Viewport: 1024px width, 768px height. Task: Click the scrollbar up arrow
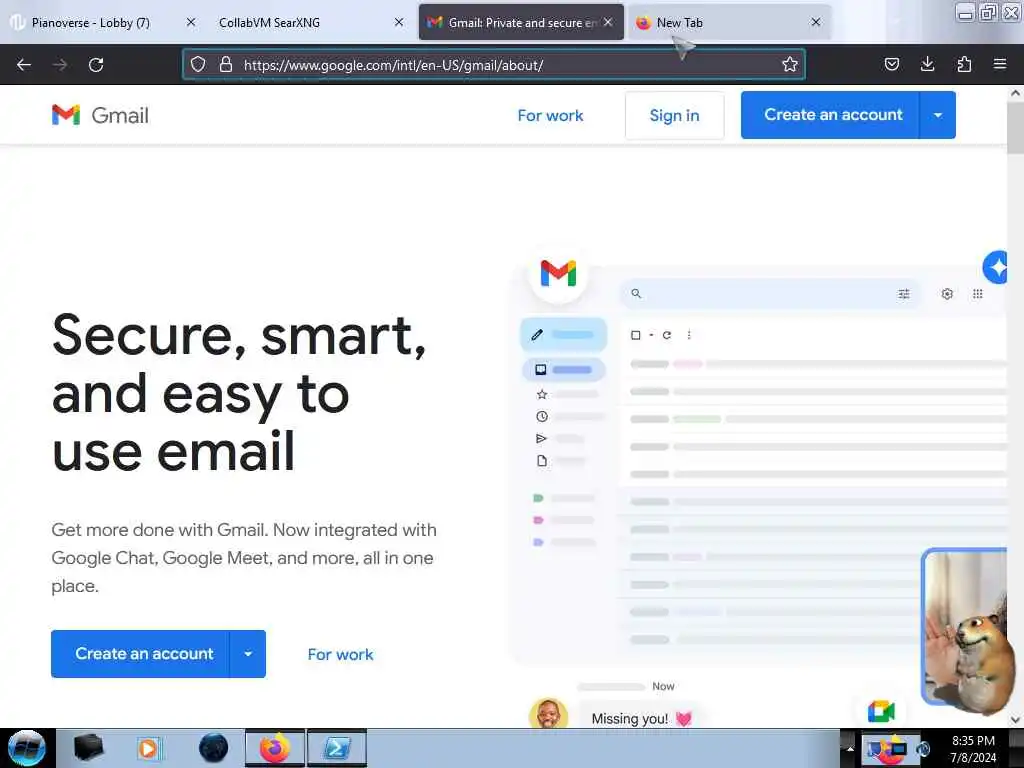1016,93
